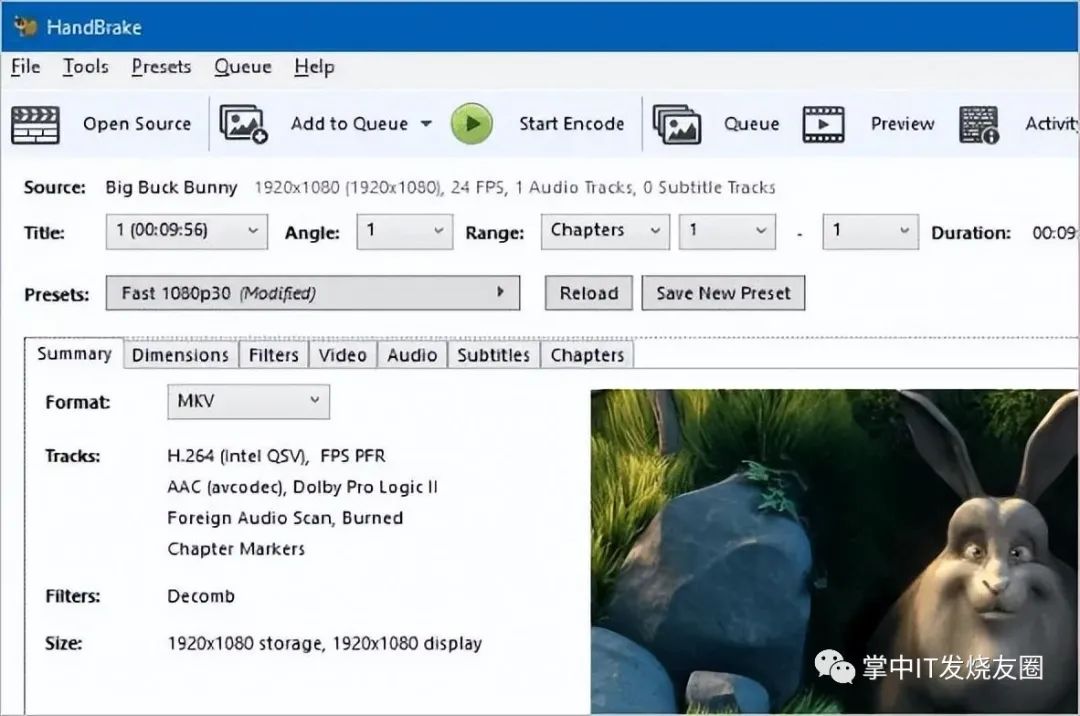
Task: Click the Preview filmstrip icon
Action: [x=823, y=125]
